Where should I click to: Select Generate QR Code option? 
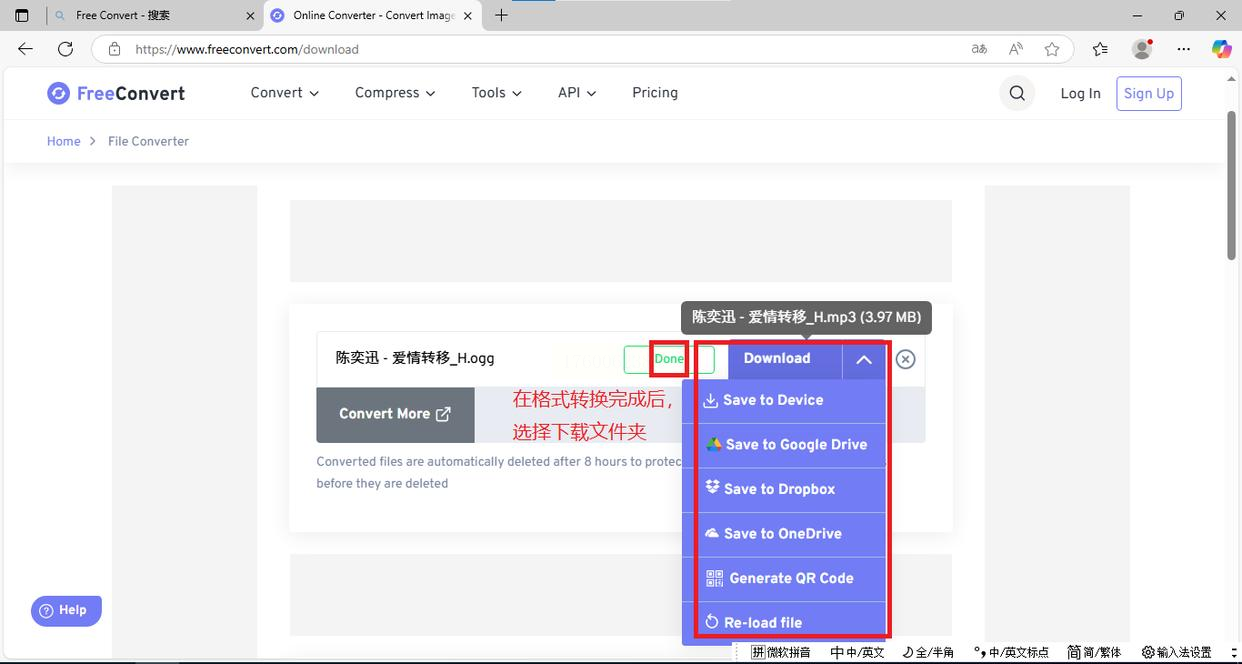785,578
